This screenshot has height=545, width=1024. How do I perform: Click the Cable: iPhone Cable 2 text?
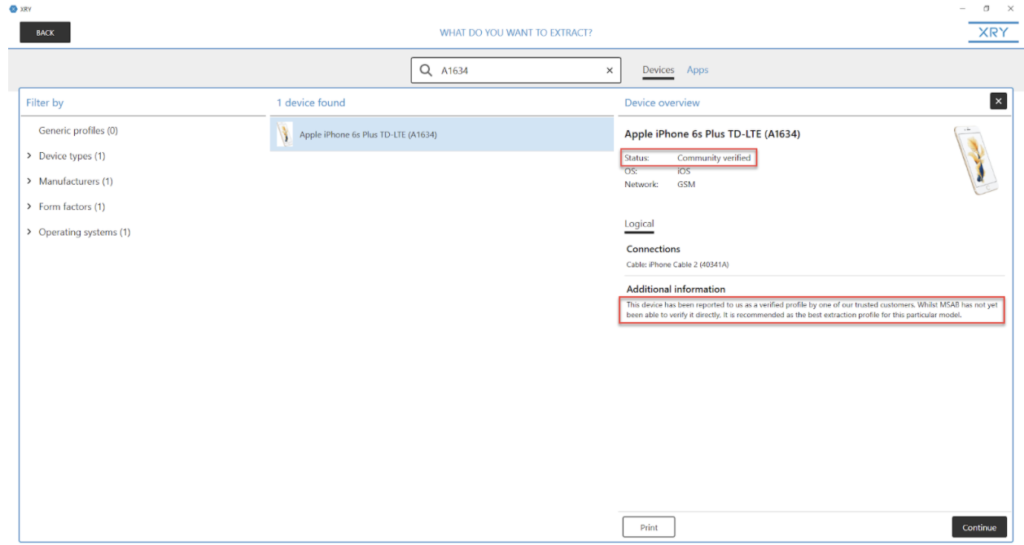tap(677, 265)
